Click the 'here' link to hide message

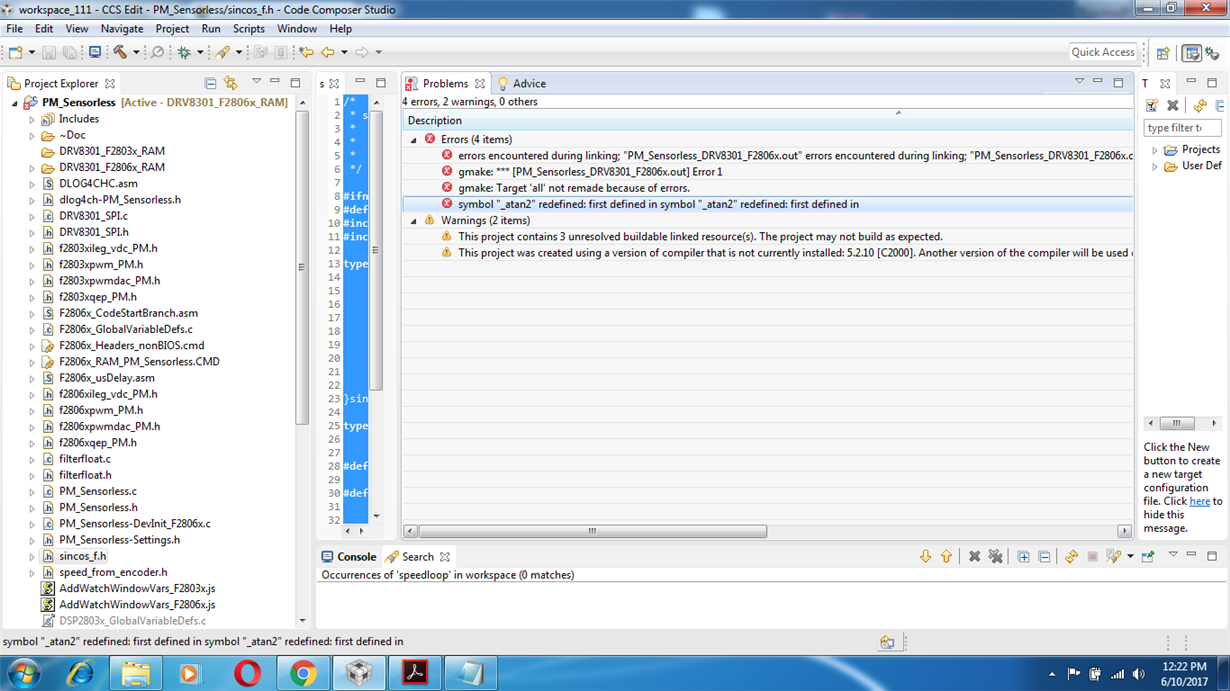point(1199,502)
